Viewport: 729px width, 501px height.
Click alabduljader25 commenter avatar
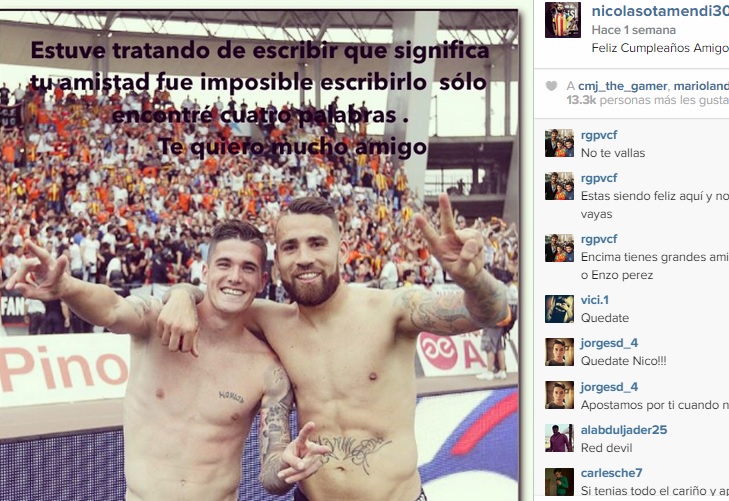point(559,438)
